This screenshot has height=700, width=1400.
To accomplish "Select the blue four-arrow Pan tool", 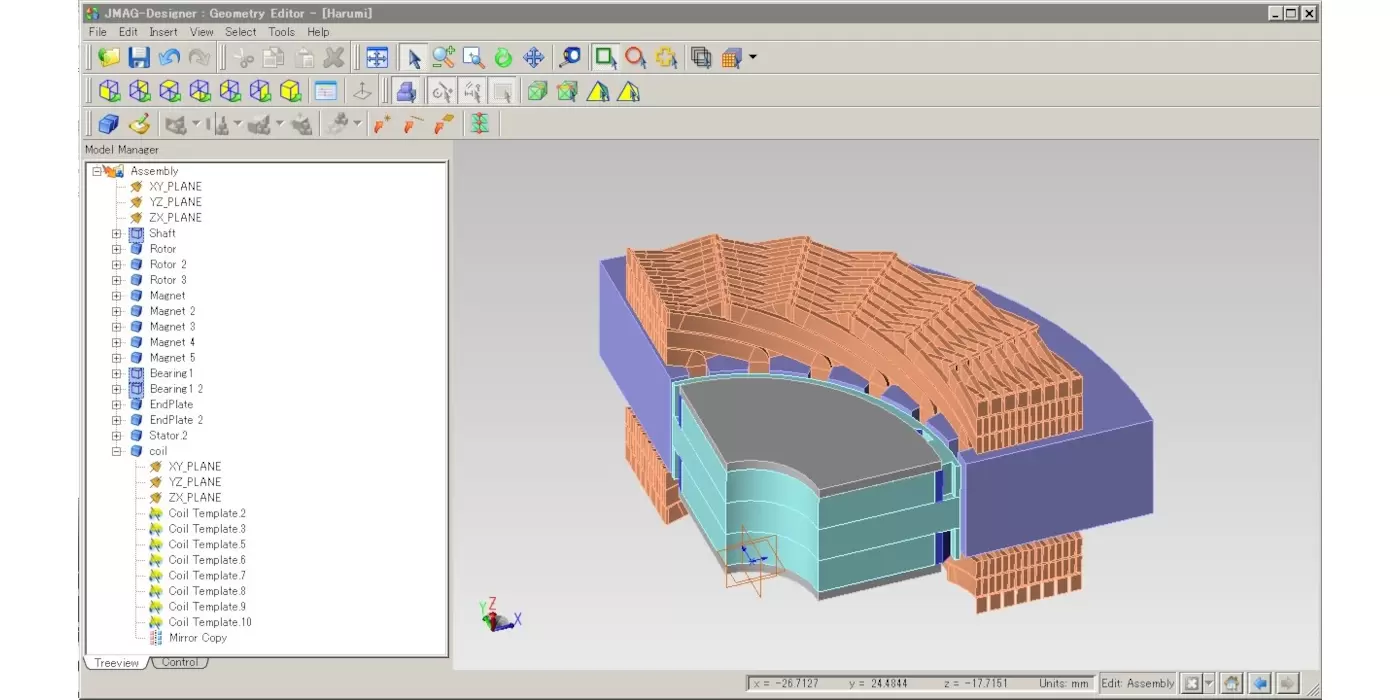I will click(x=533, y=58).
